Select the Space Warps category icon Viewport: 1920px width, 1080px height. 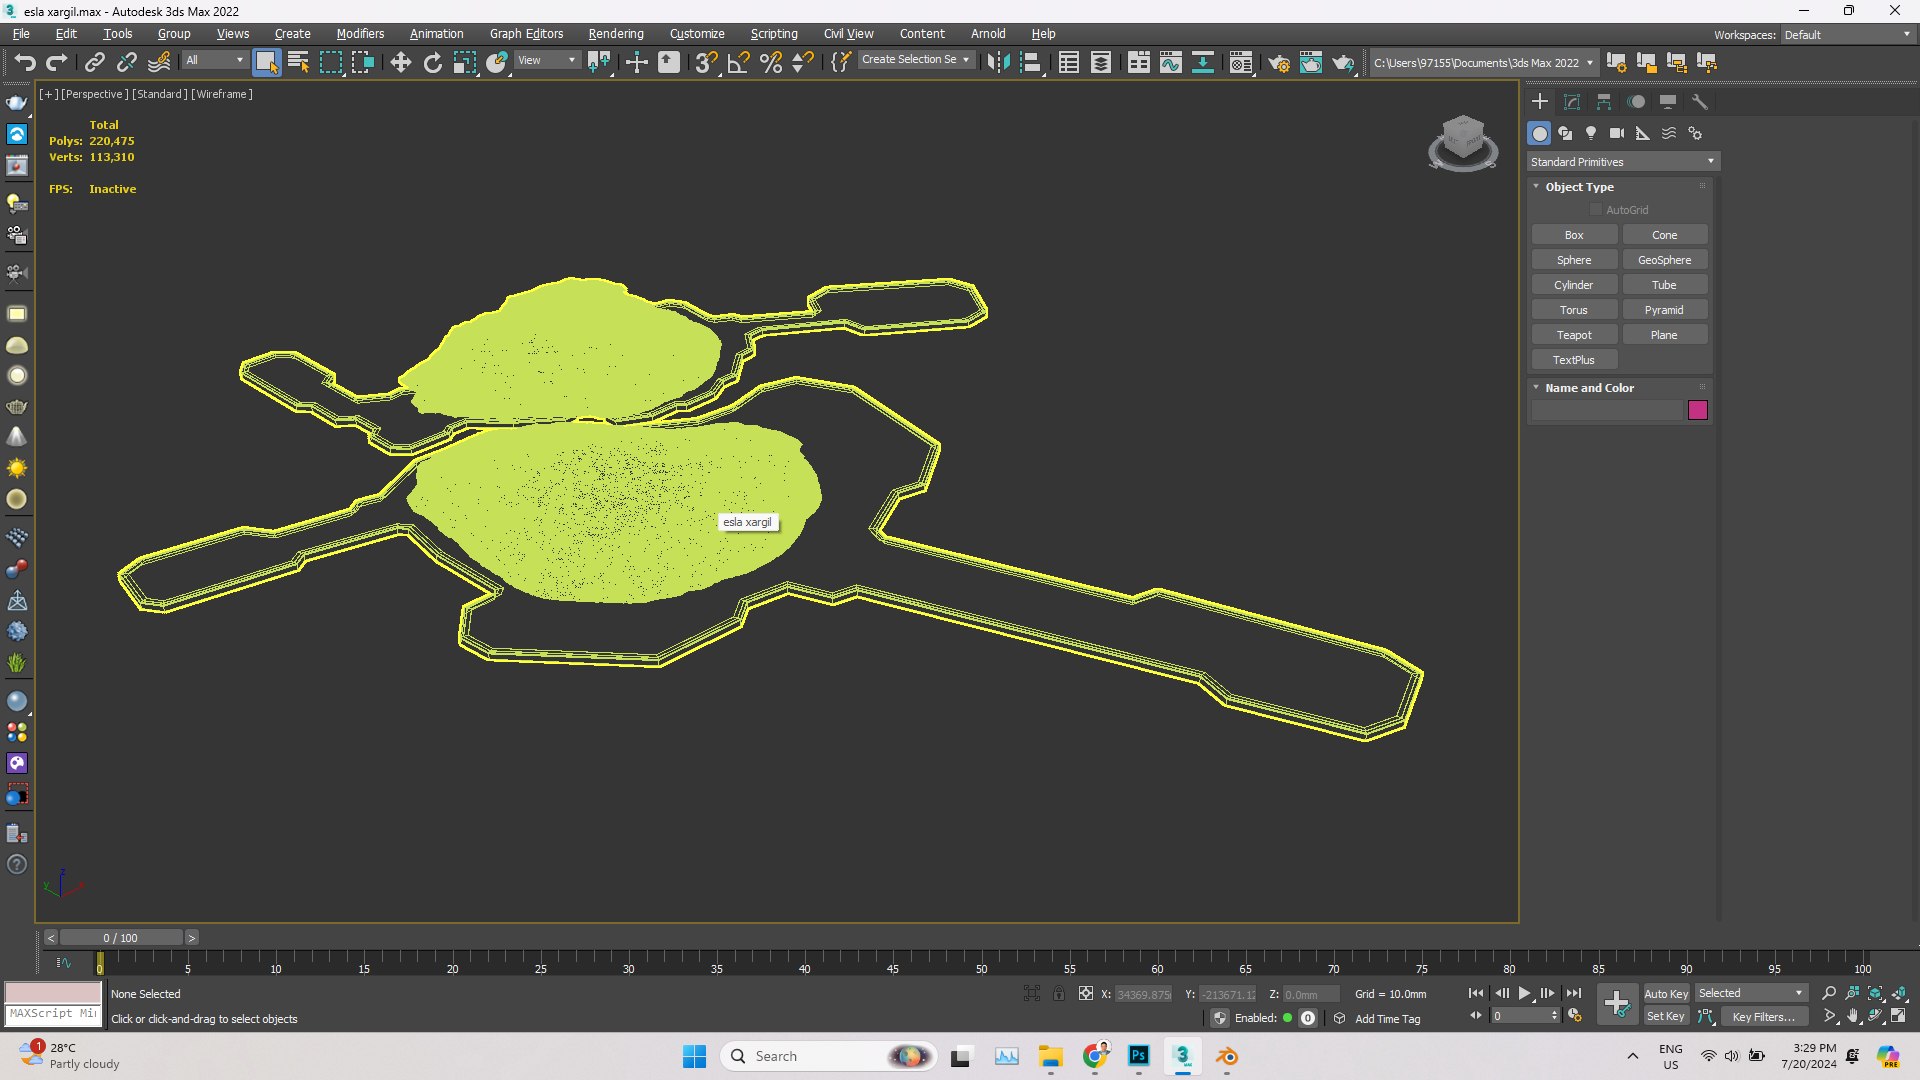(1669, 133)
